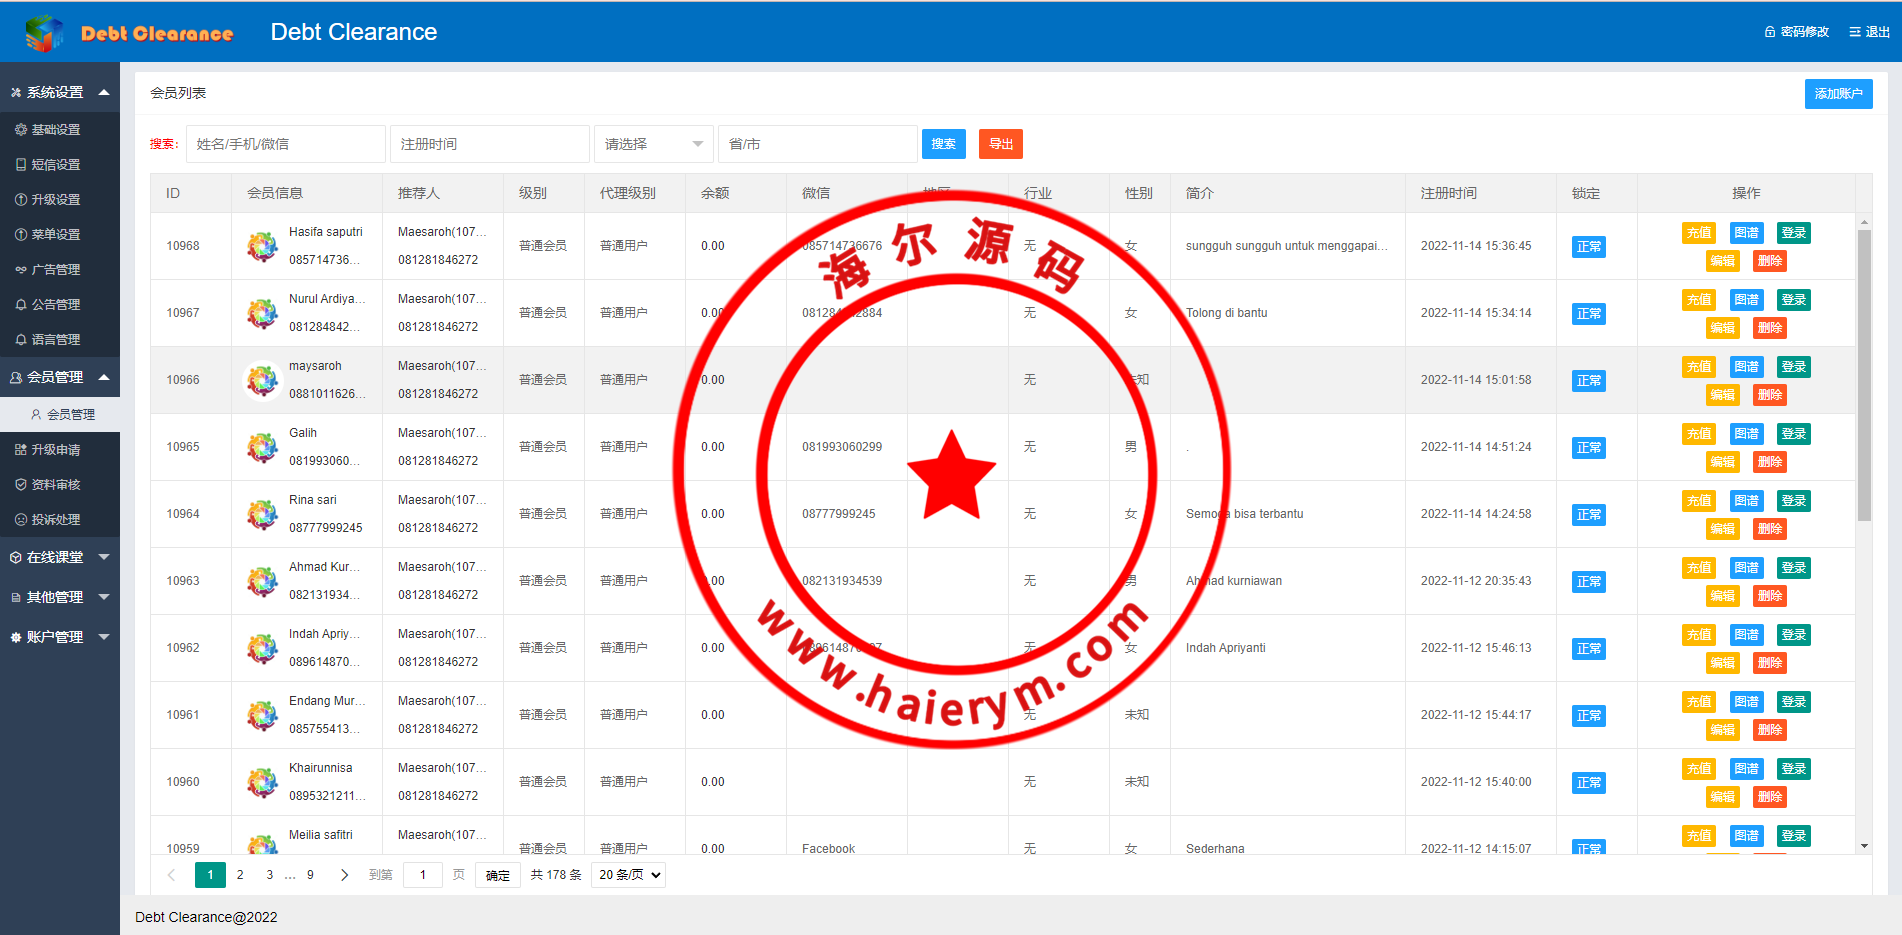Open 广告管理 in the sidebar
This screenshot has height=935, width=1902.
pyautogui.click(x=56, y=270)
